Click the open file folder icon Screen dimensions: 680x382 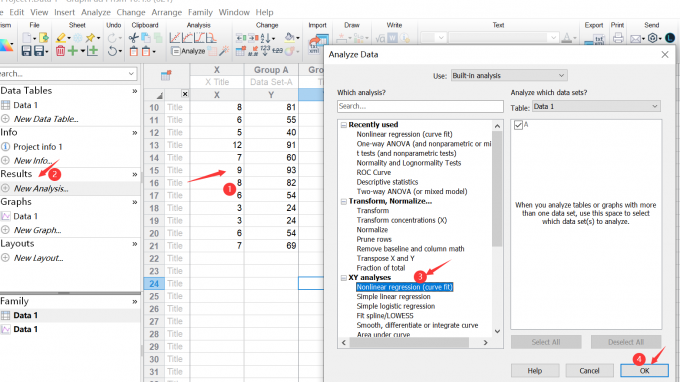tap(43, 38)
